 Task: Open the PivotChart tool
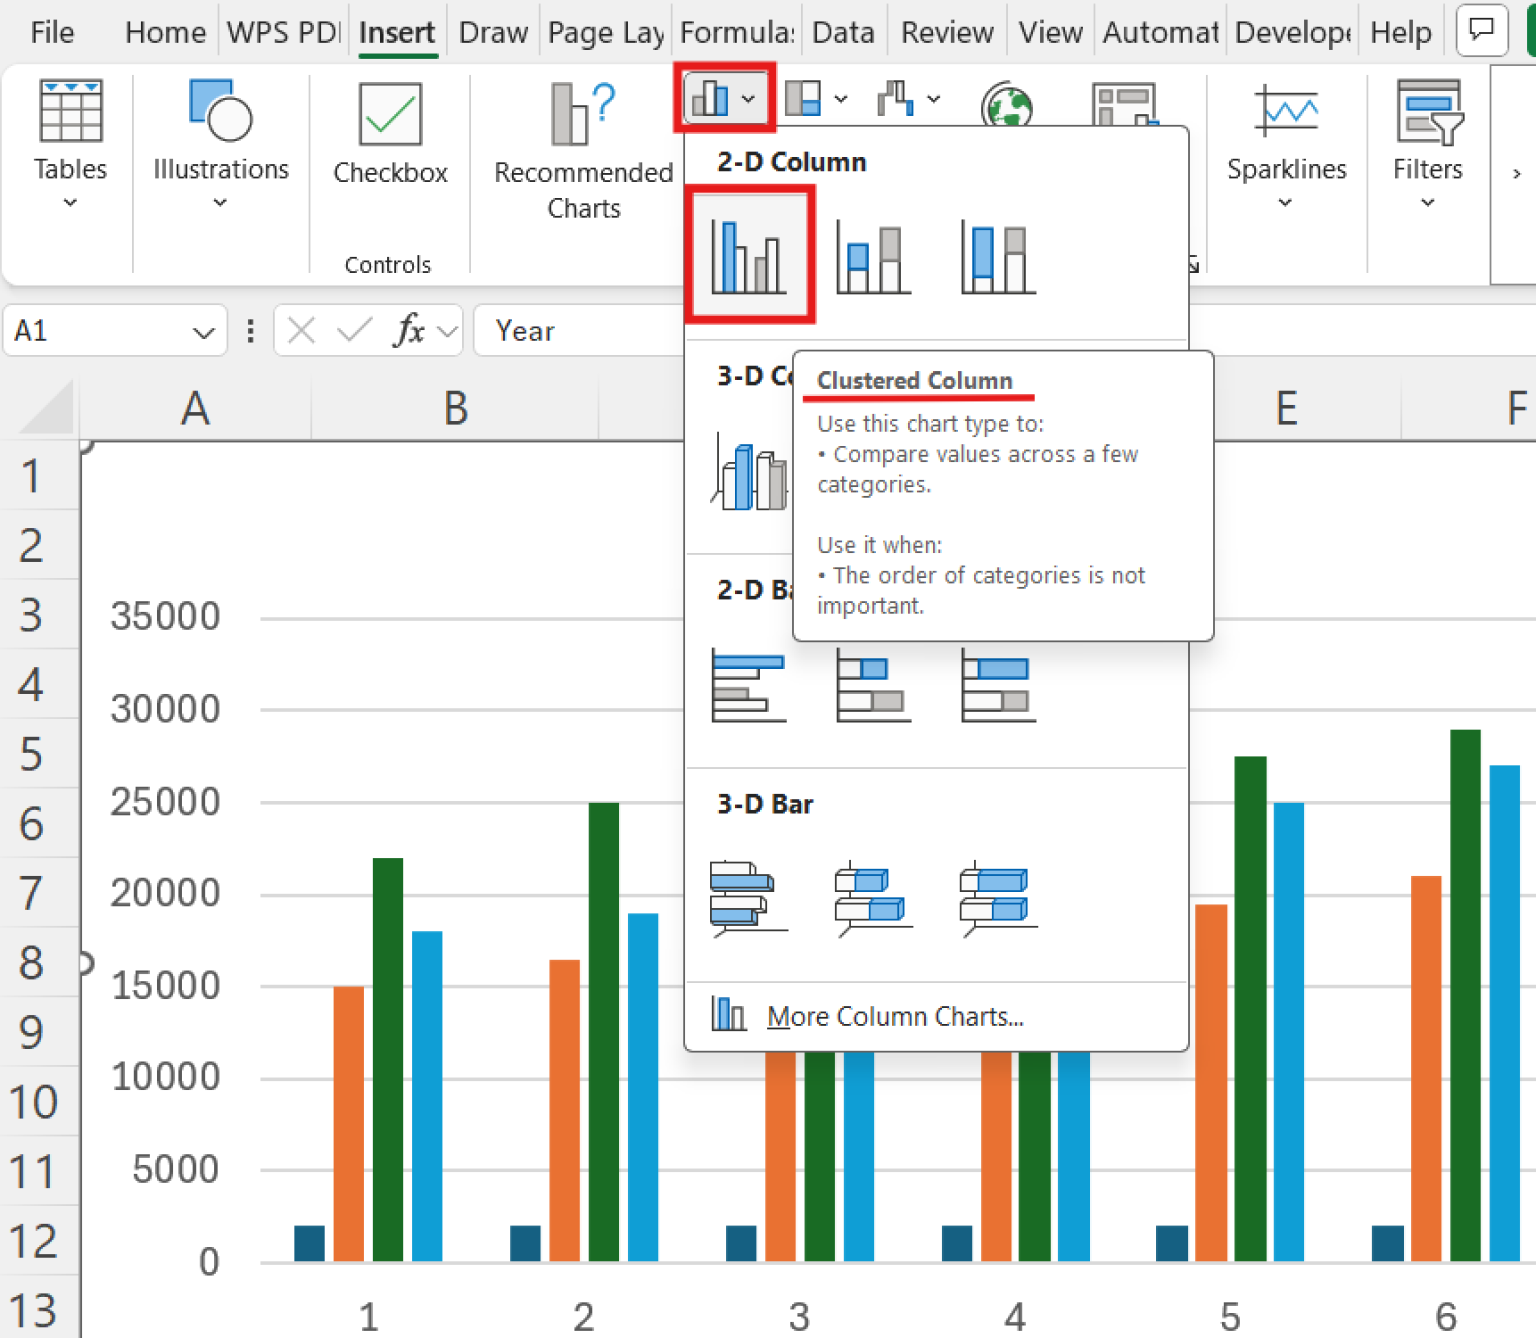(1125, 105)
